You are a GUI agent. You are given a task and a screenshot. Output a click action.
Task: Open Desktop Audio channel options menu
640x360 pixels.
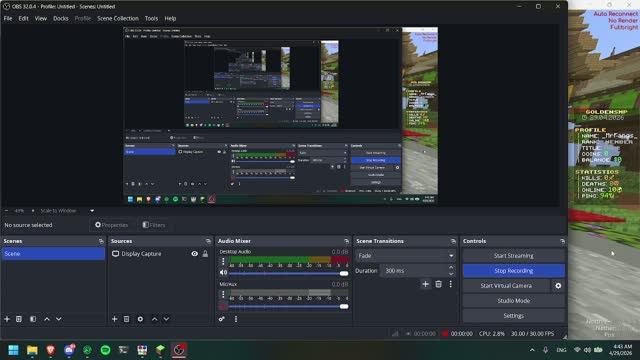click(x=223, y=262)
